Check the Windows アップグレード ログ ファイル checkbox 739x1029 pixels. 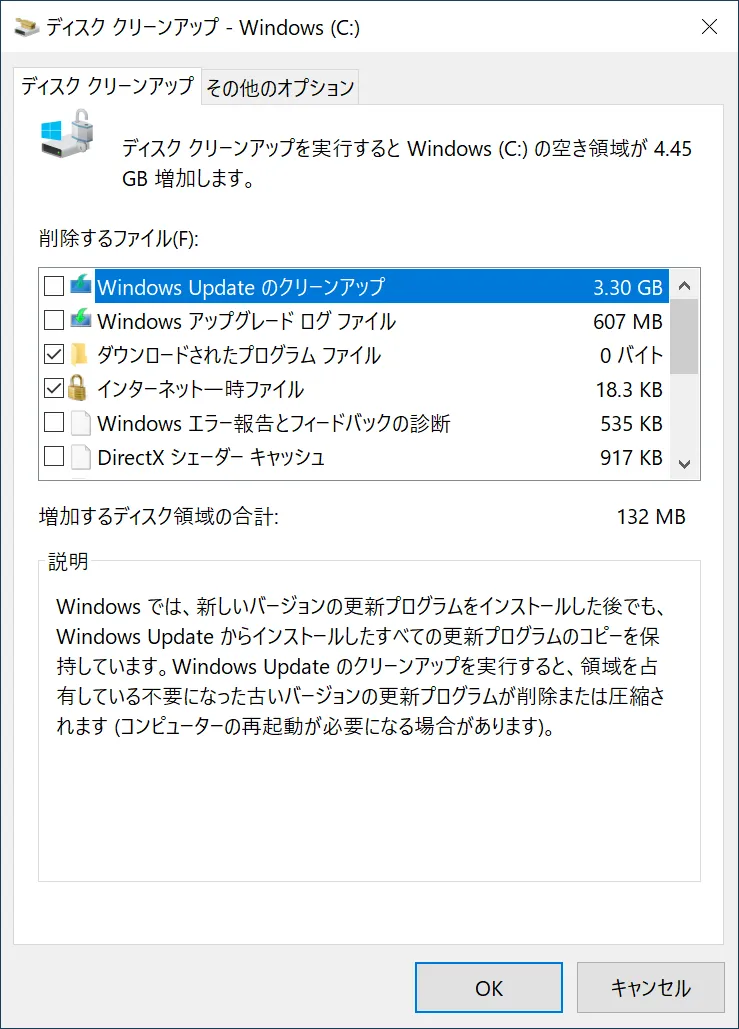click(54, 320)
